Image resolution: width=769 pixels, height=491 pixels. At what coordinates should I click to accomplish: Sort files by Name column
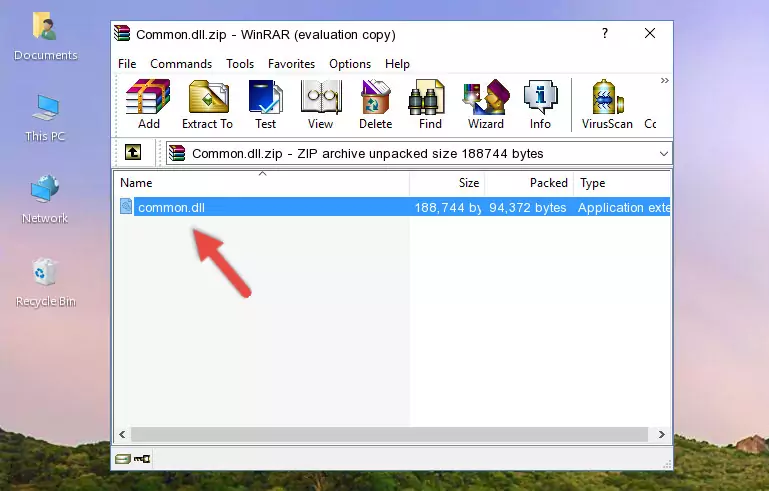262,183
